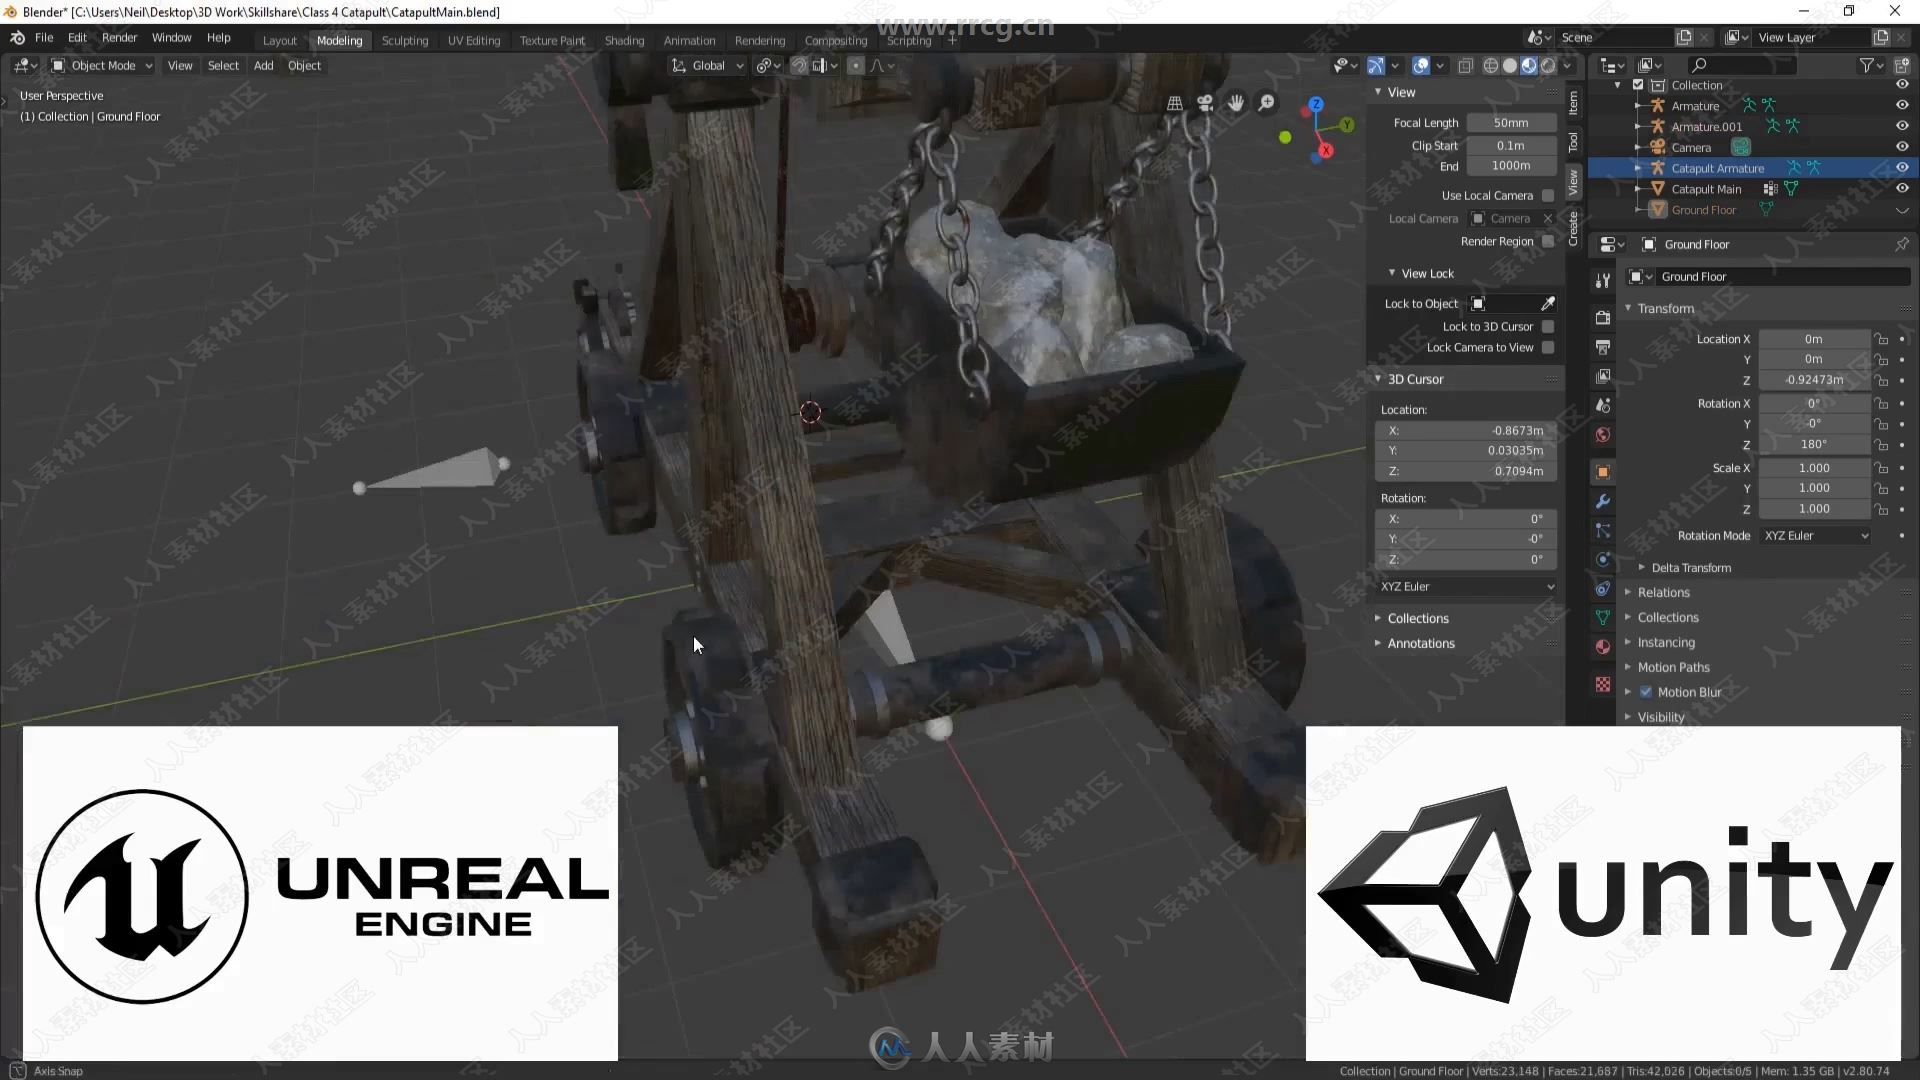Click the Lock to Object eyedropper
The width and height of the screenshot is (1920, 1080).
(1548, 303)
